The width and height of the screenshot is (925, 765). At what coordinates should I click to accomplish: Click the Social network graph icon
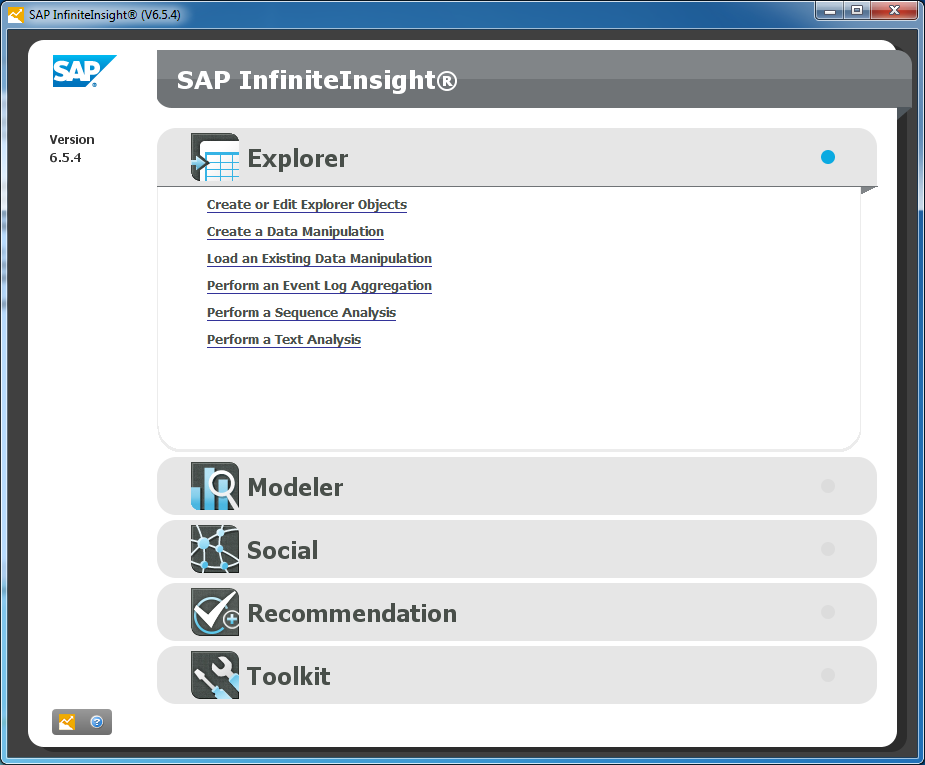(215, 549)
